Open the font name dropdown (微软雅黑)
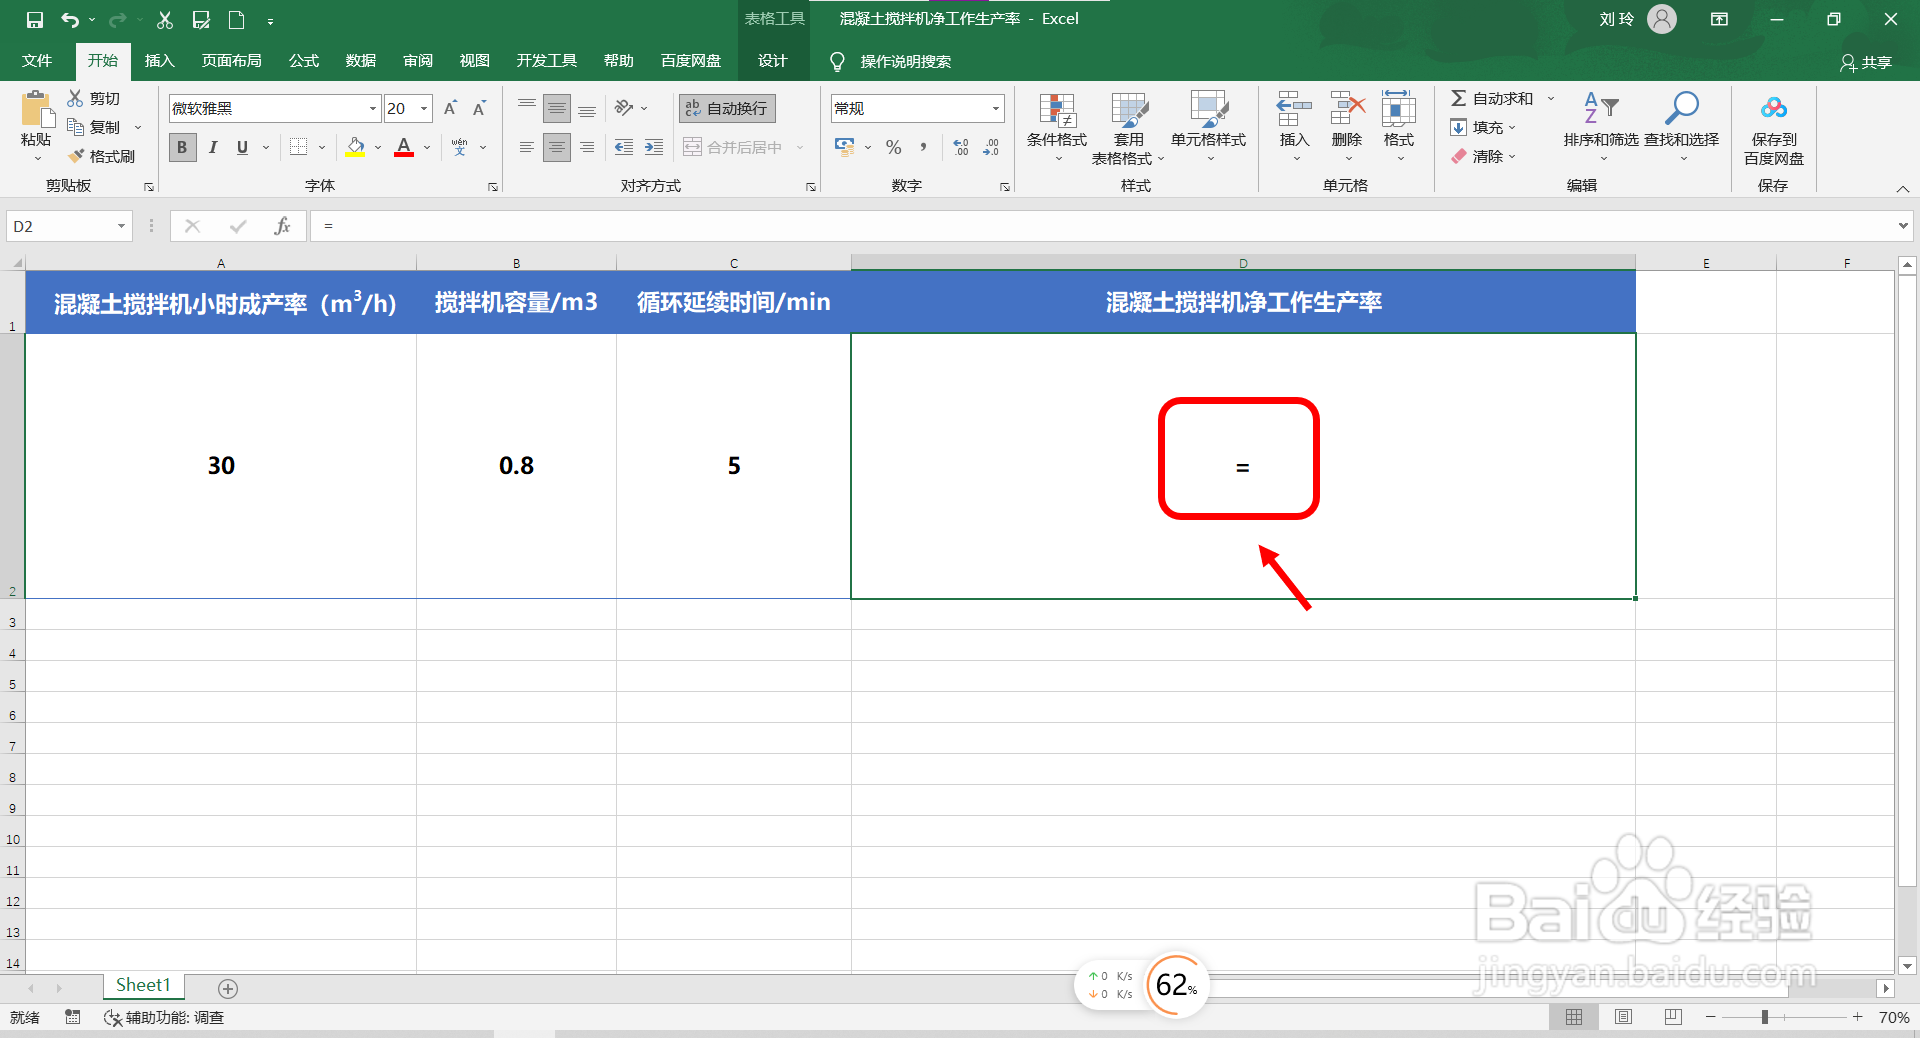 [373, 108]
